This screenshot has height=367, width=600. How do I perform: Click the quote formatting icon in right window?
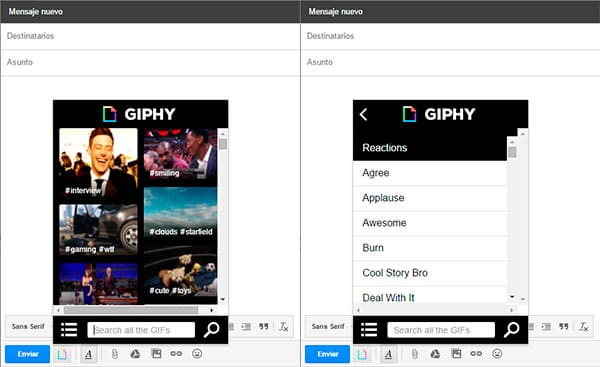(564, 326)
